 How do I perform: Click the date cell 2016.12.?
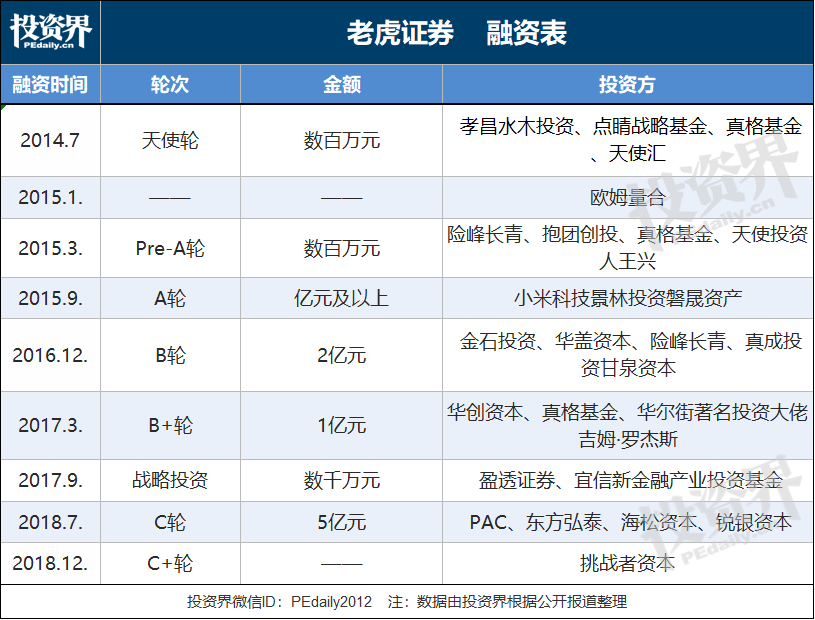[50, 355]
